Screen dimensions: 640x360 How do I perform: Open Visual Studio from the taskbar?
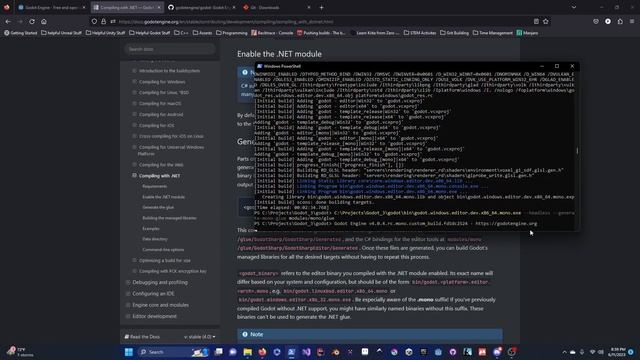[x=307, y=352]
